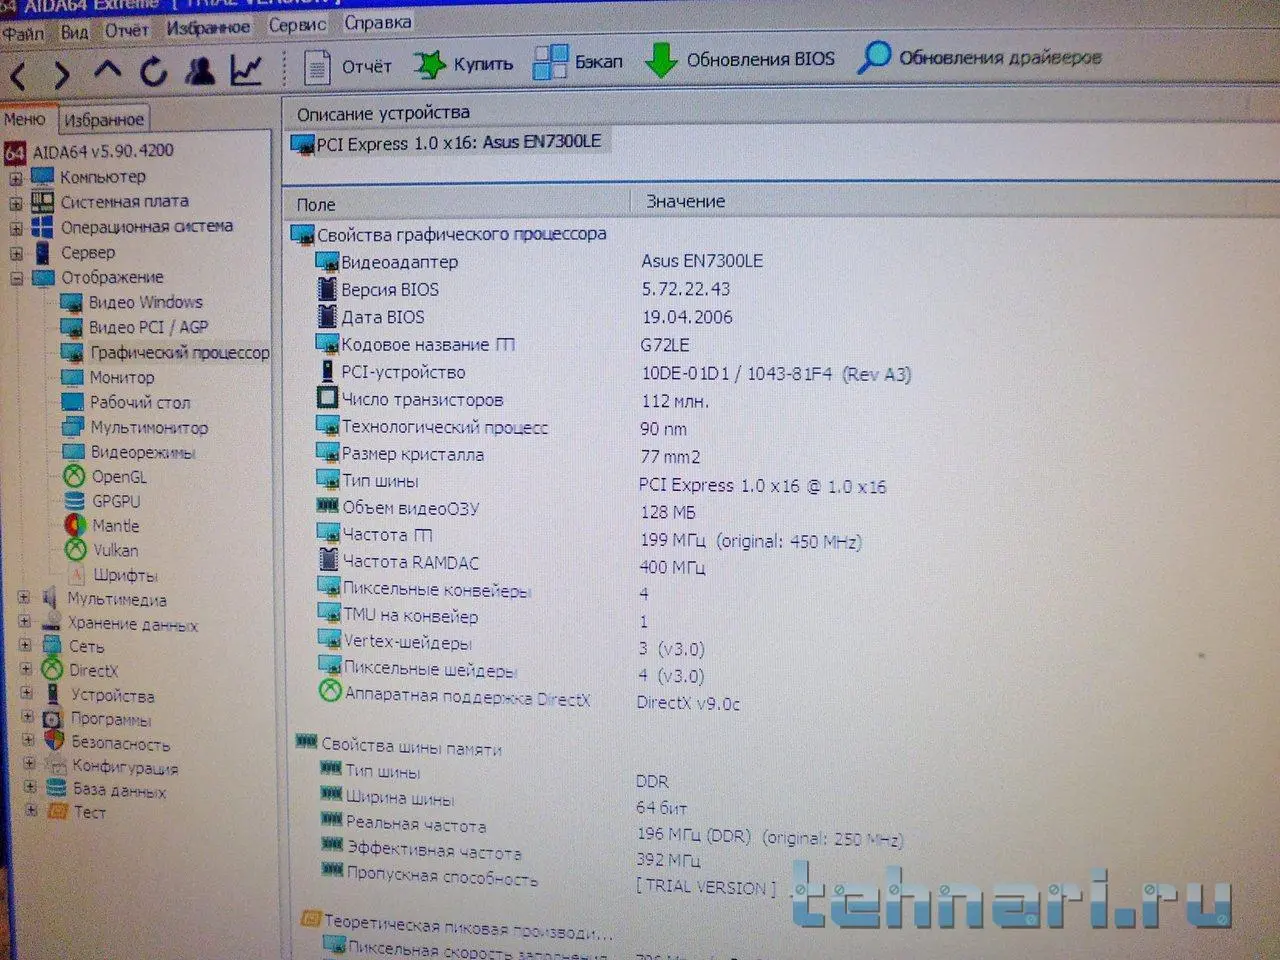Select the Число транзисторов row
Image resolution: width=1280 pixels, height=960 pixels.
point(513,400)
